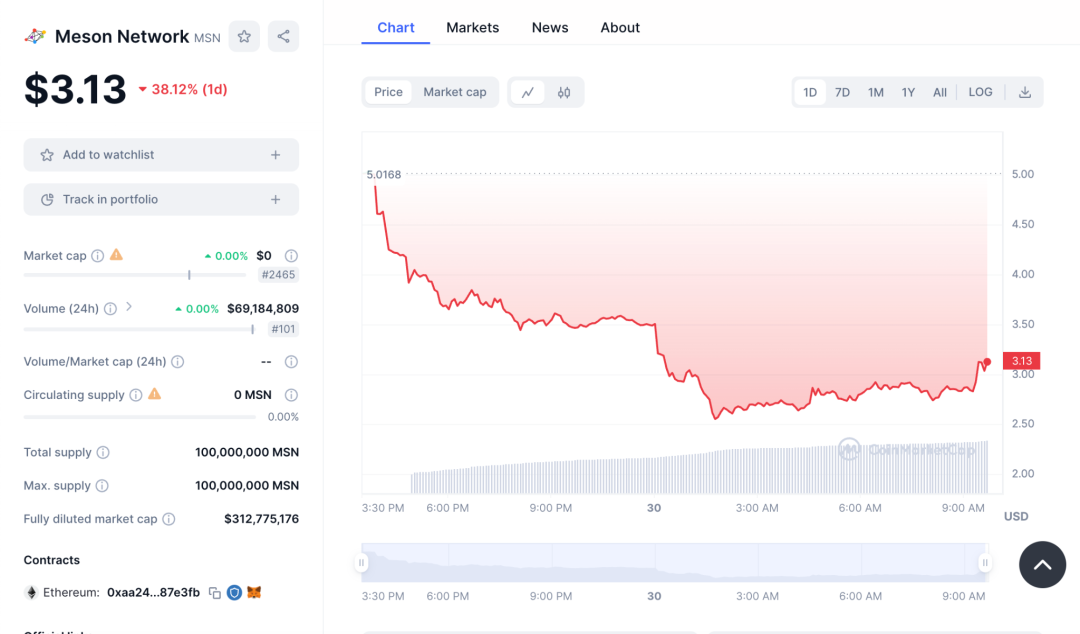Select the 7D time range
The width and height of the screenshot is (1080, 634).
click(x=842, y=92)
